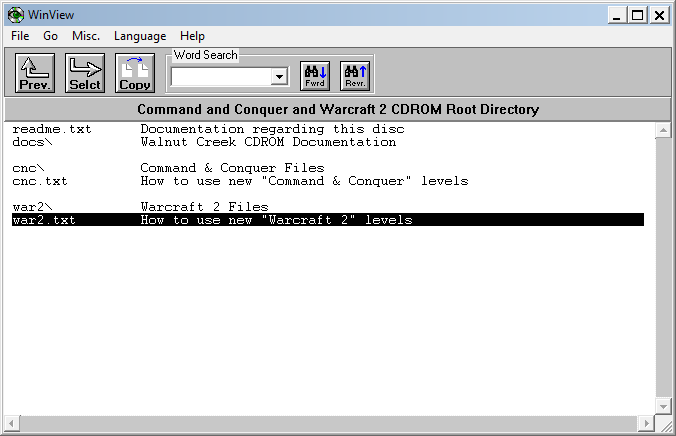This screenshot has height=436, width=676.
Task: Open the Misc. menu
Action: coord(86,36)
